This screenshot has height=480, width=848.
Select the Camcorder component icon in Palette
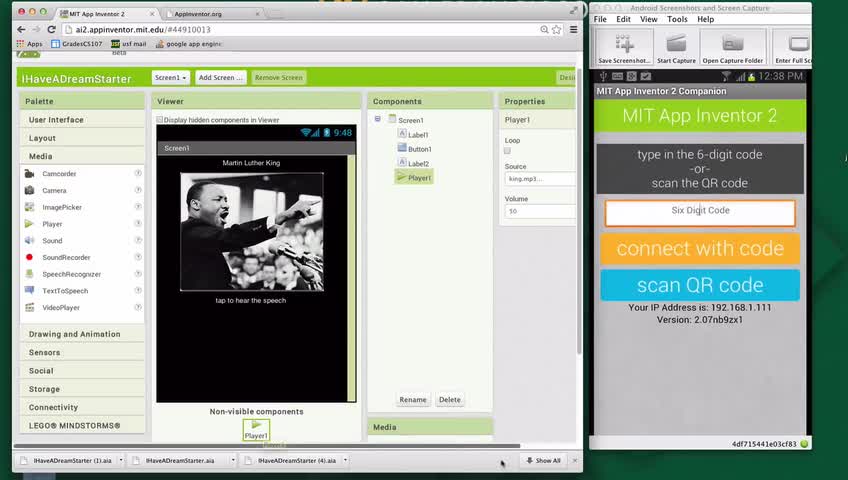point(30,174)
